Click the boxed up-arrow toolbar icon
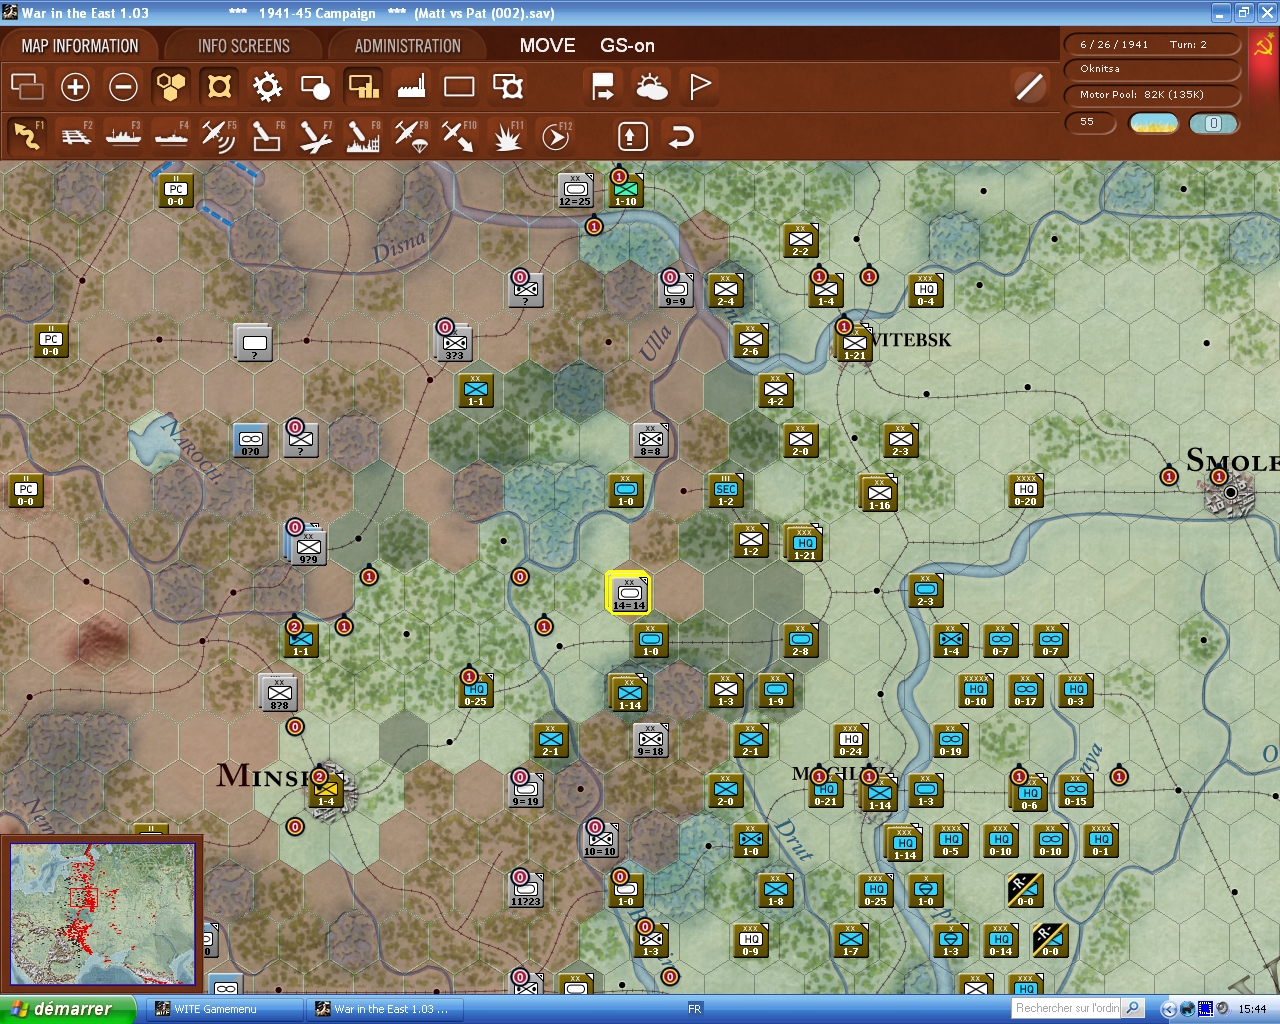1280x1024 pixels. point(632,136)
